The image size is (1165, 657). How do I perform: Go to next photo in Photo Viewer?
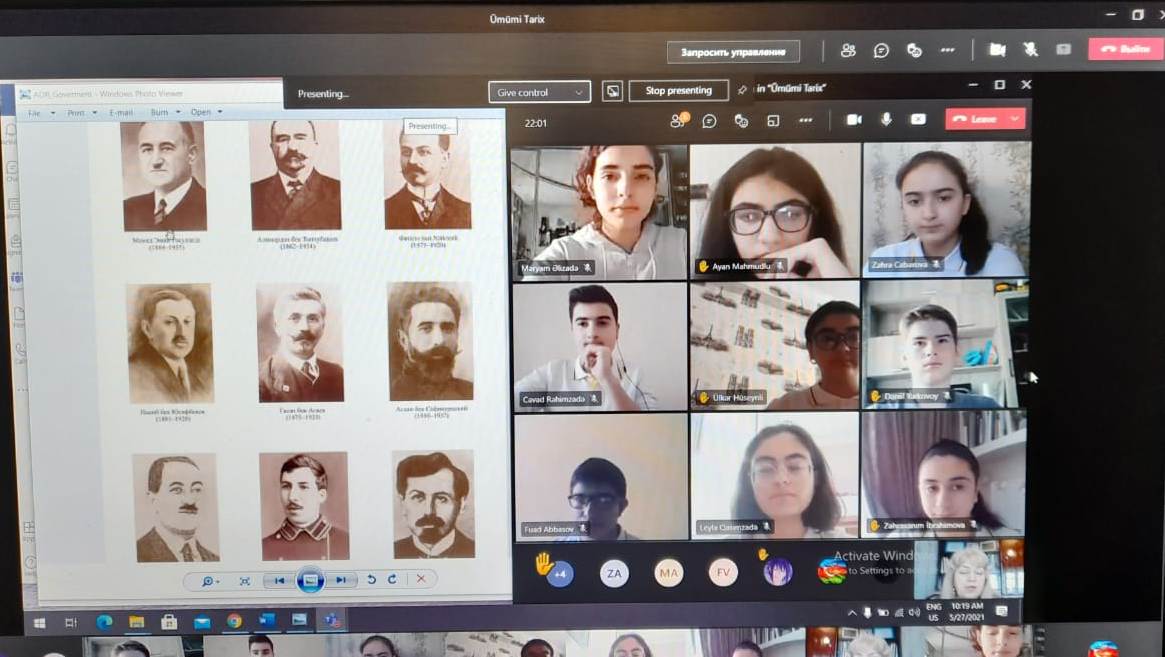(x=341, y=580)
